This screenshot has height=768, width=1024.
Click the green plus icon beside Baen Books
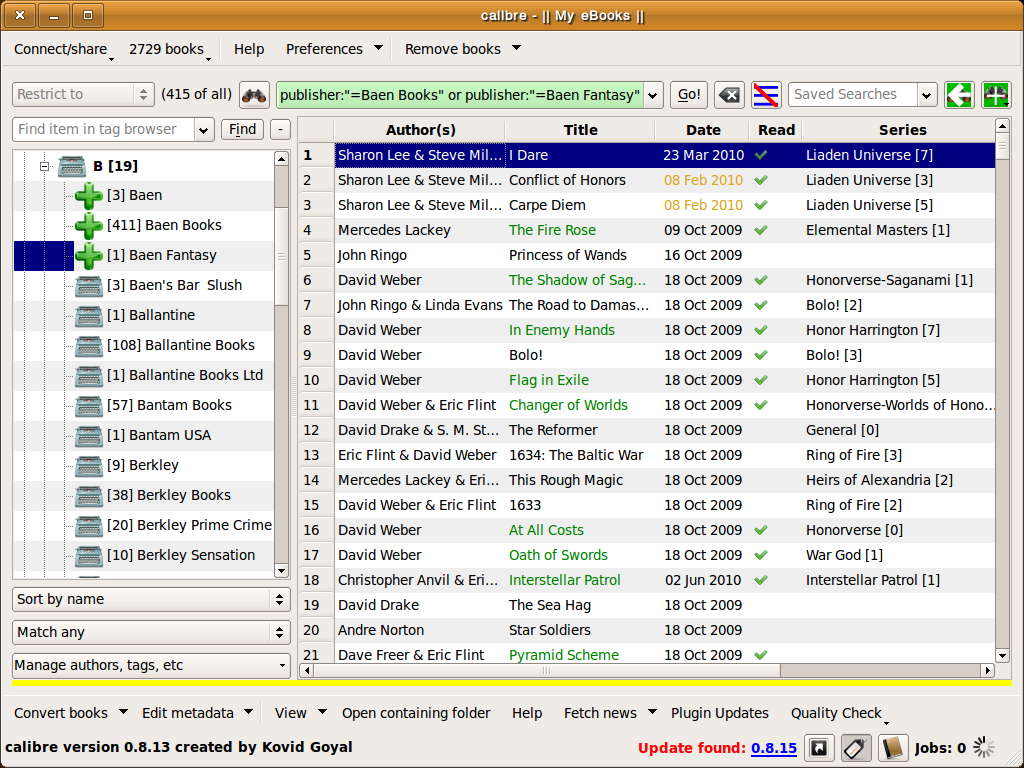click(x=89, y=226)
